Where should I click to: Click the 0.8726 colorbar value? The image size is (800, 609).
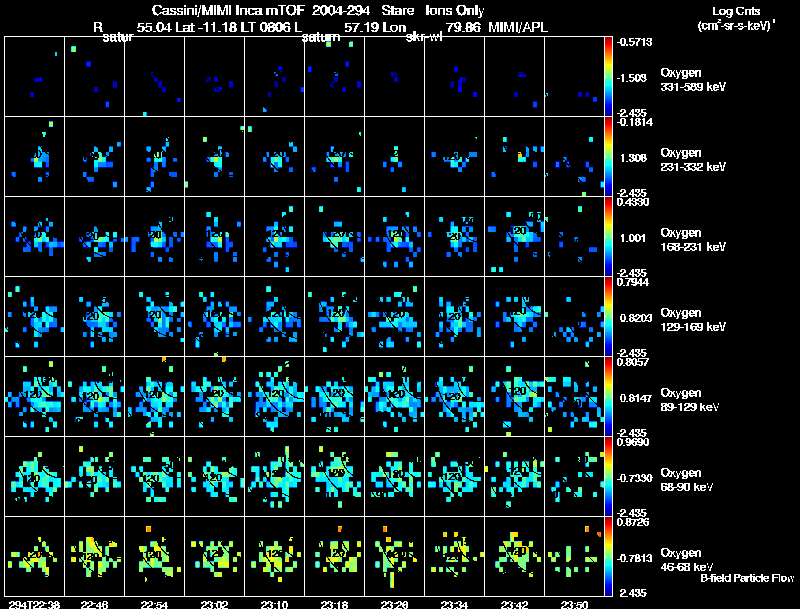coord(633,522)
